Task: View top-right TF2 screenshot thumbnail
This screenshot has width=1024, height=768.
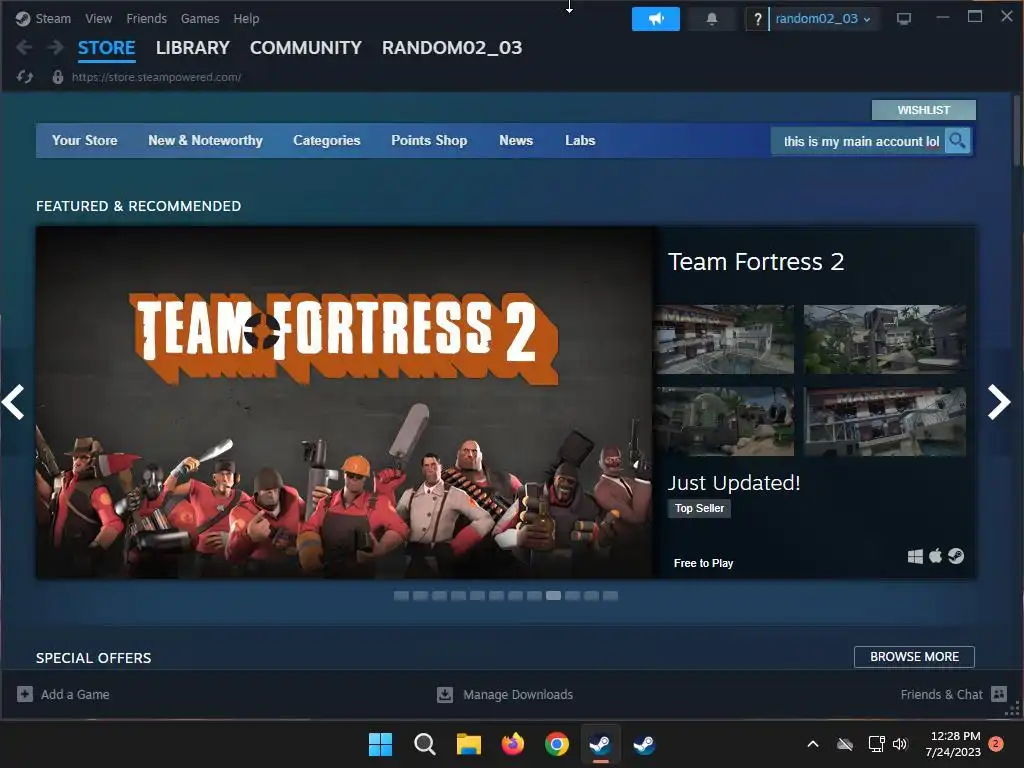Action: coord(885,340)
